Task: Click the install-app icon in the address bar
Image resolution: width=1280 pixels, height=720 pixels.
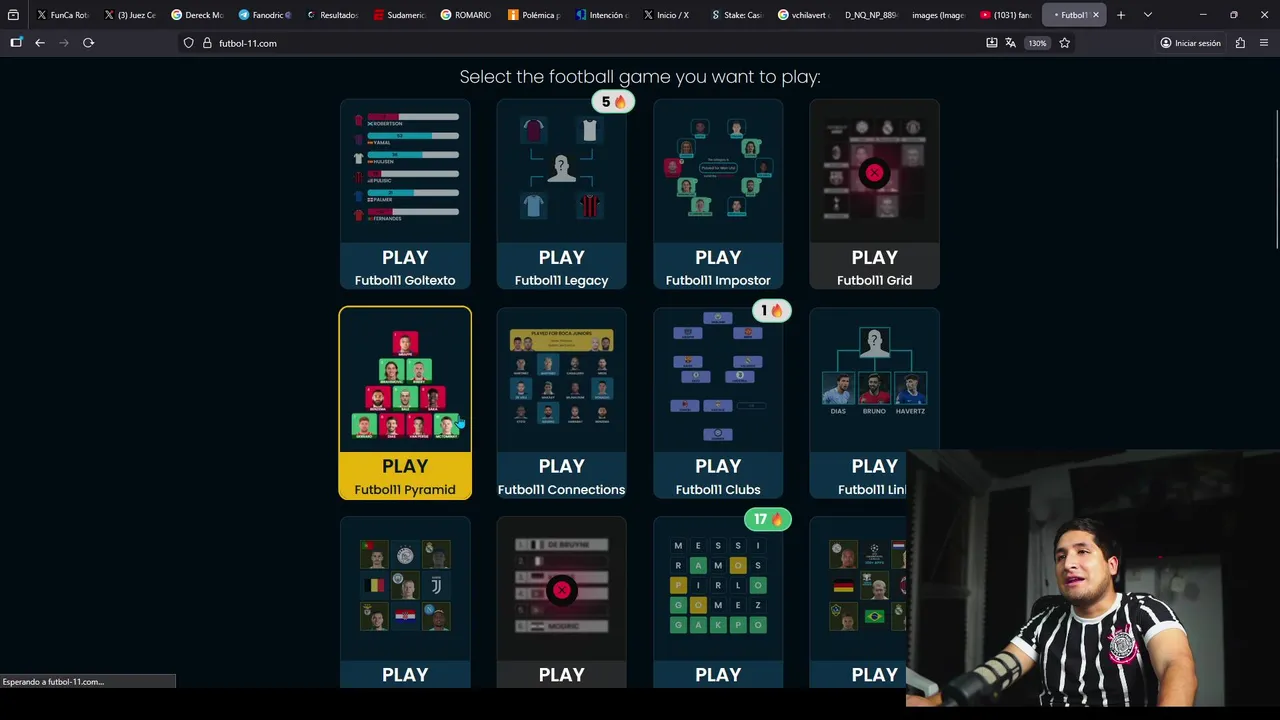Action: pos(991,43)
